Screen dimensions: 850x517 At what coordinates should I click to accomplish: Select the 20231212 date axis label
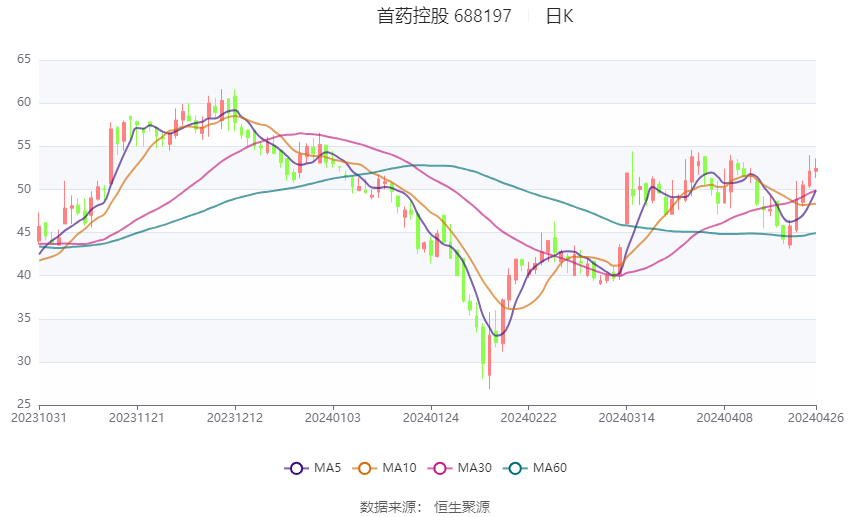(x=235, y=417)
